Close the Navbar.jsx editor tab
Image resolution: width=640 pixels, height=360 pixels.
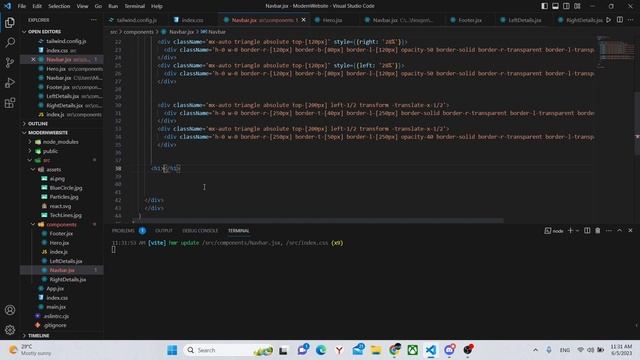(x=303, y=20)
